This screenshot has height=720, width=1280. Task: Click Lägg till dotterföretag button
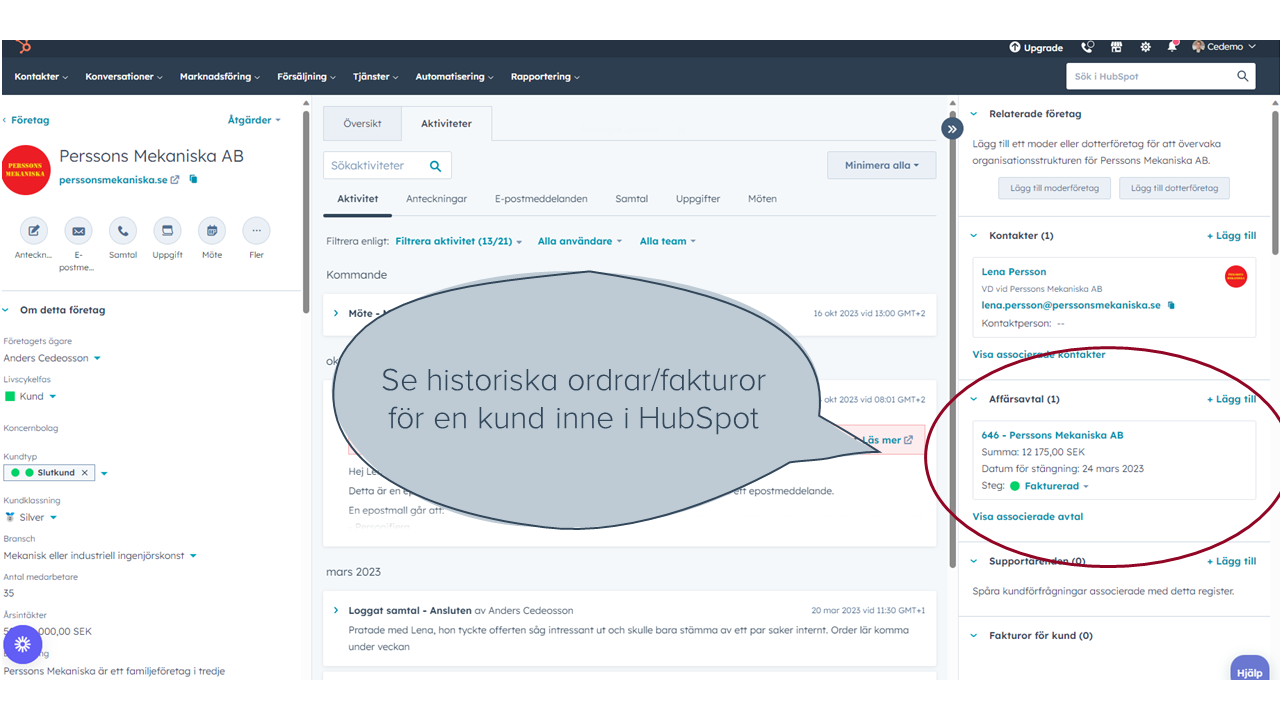(x=1174, y=188)
